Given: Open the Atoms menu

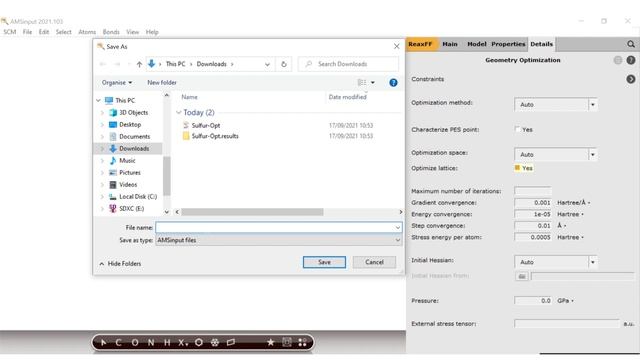Looking at the screenshot, I should click(x=87, y=32).
